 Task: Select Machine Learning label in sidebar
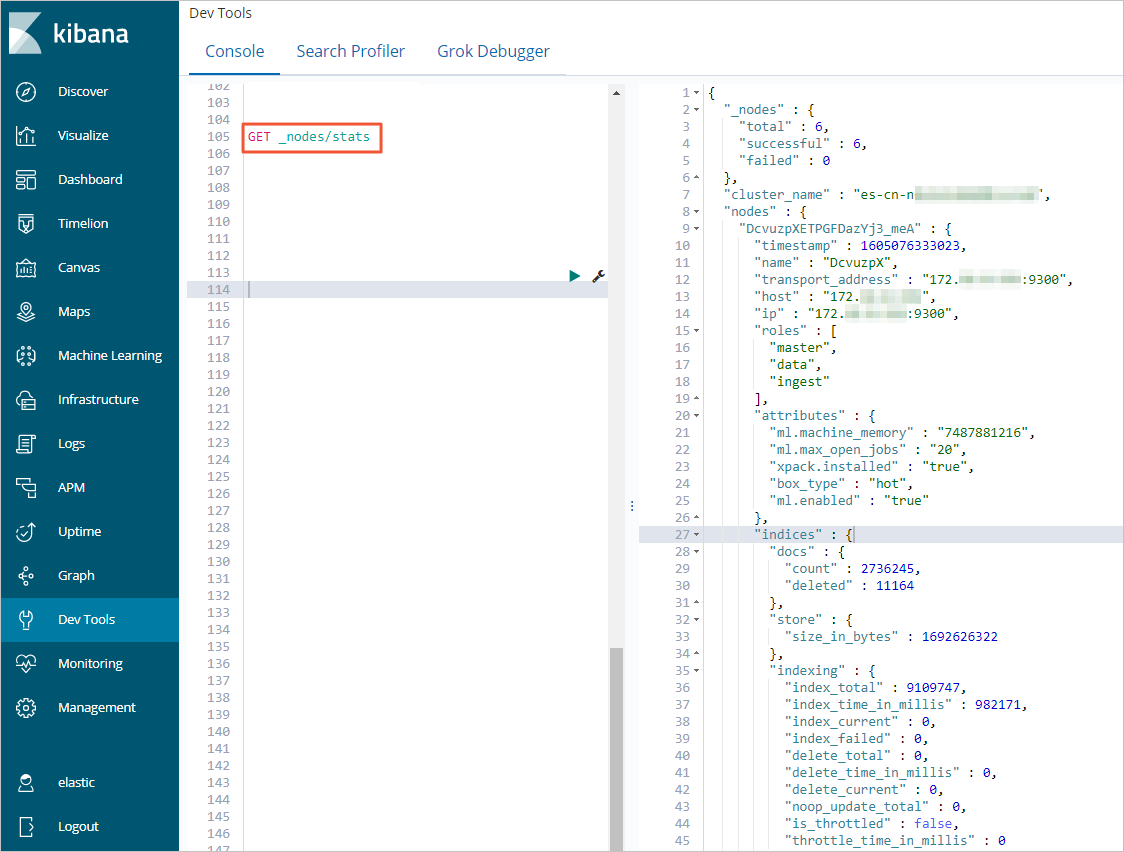(x=110, y=355)
